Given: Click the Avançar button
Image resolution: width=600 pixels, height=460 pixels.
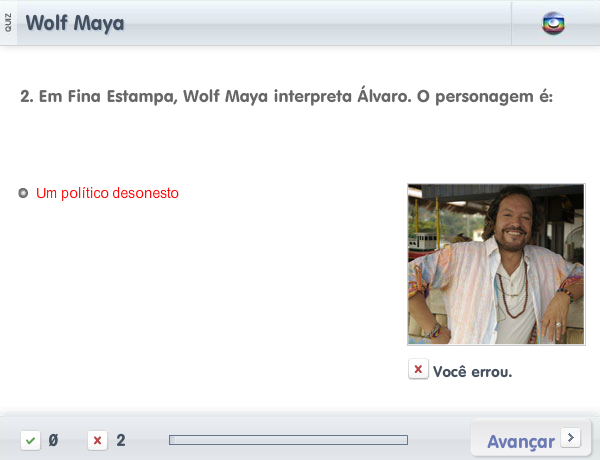Looking at the screenshot, I should click(531, 439).
